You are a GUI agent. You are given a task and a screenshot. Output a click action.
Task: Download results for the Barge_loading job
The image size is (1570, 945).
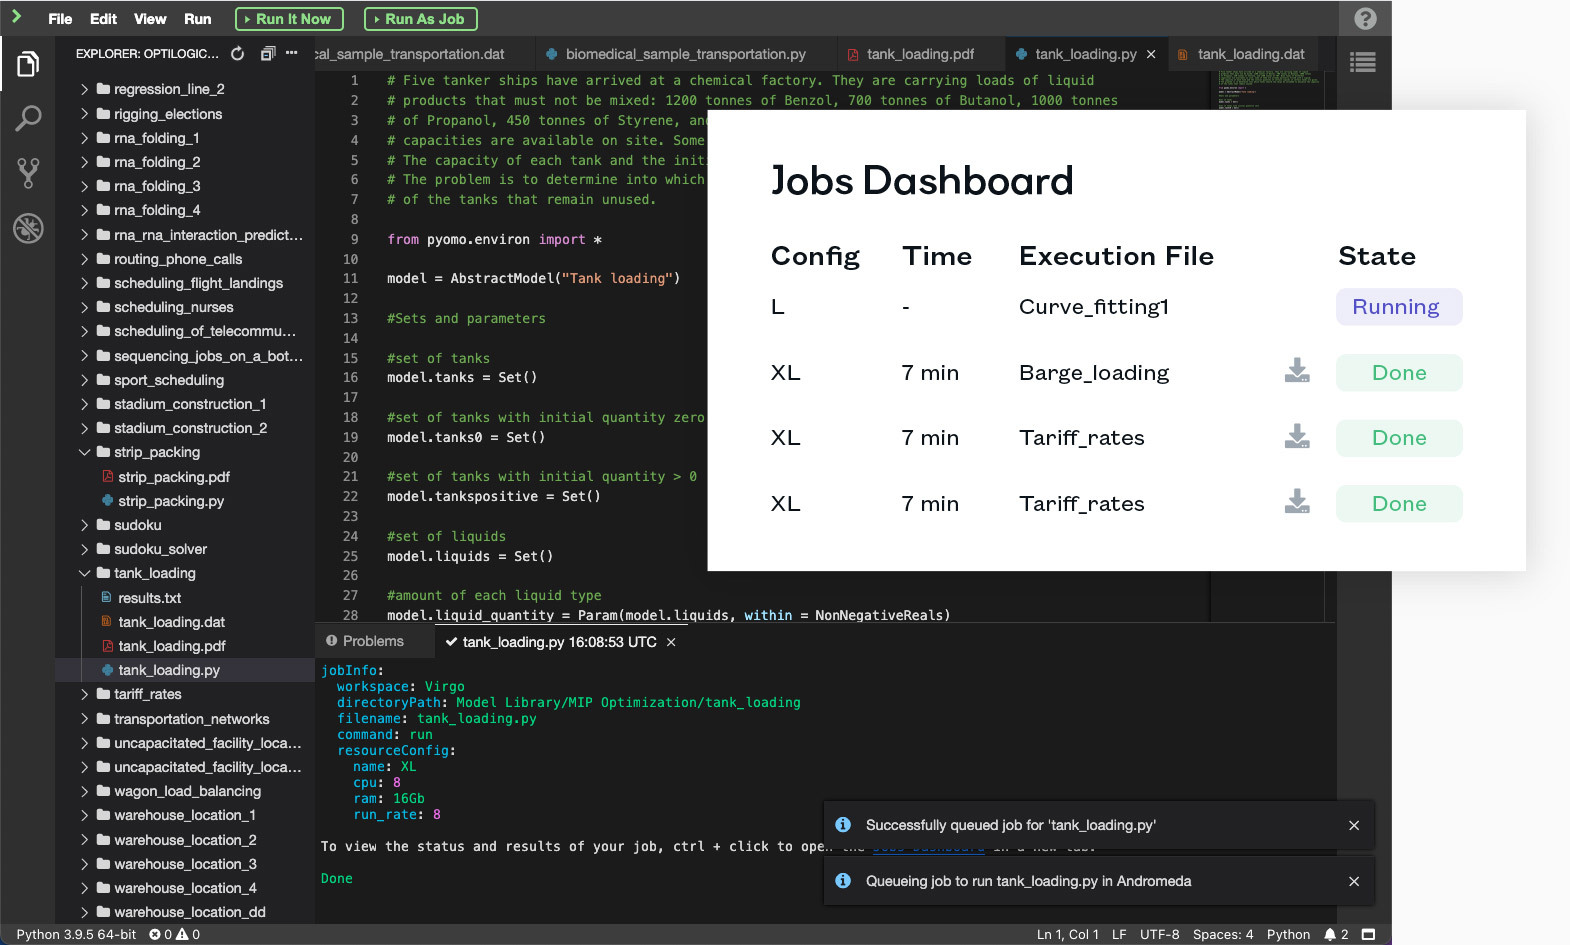coord(1297,371)
